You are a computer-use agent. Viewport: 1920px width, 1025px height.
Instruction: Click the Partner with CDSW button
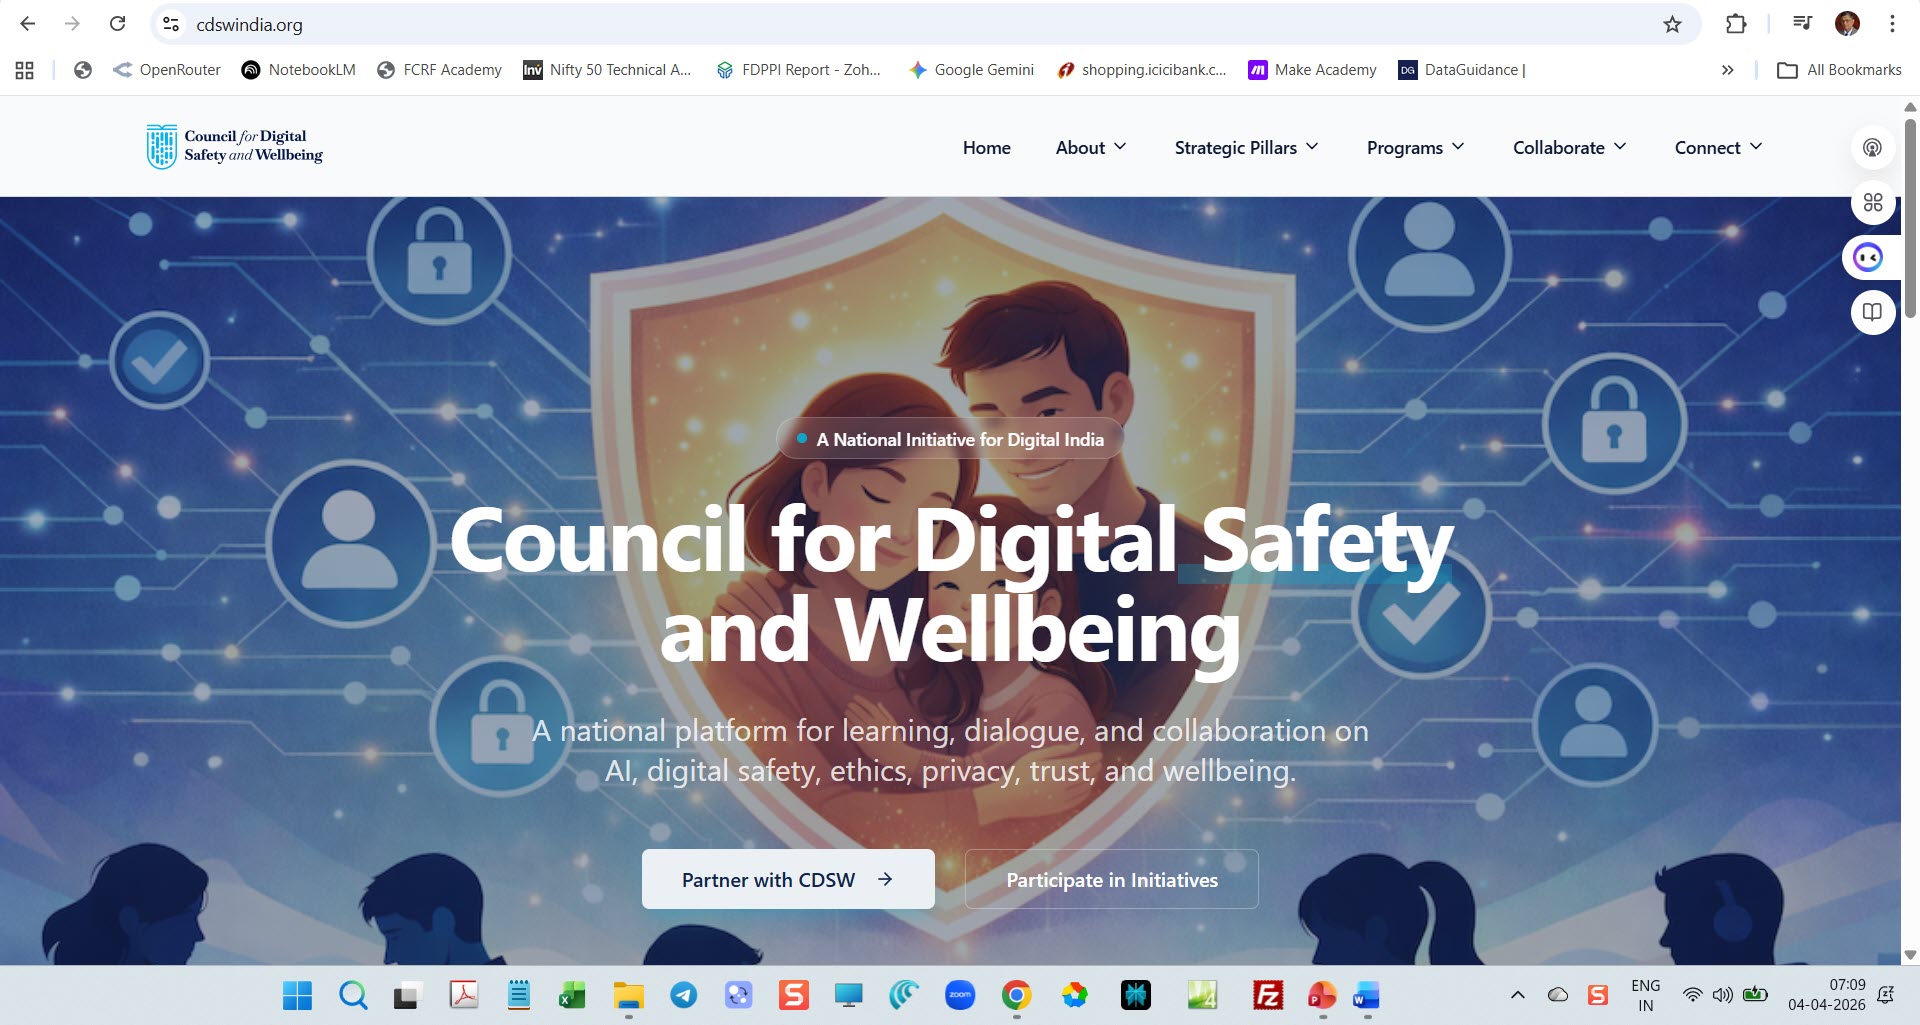point(787,879)
